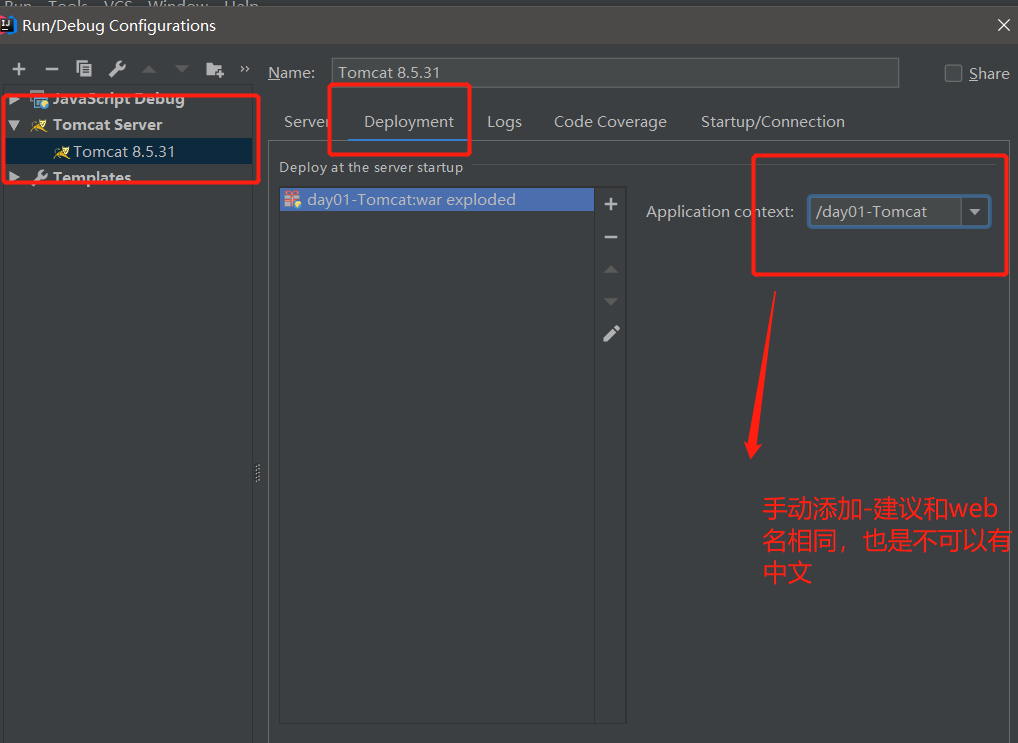Show more toolbar actions chevron
The image size is (1018, 743).
[x=245, y=68]
